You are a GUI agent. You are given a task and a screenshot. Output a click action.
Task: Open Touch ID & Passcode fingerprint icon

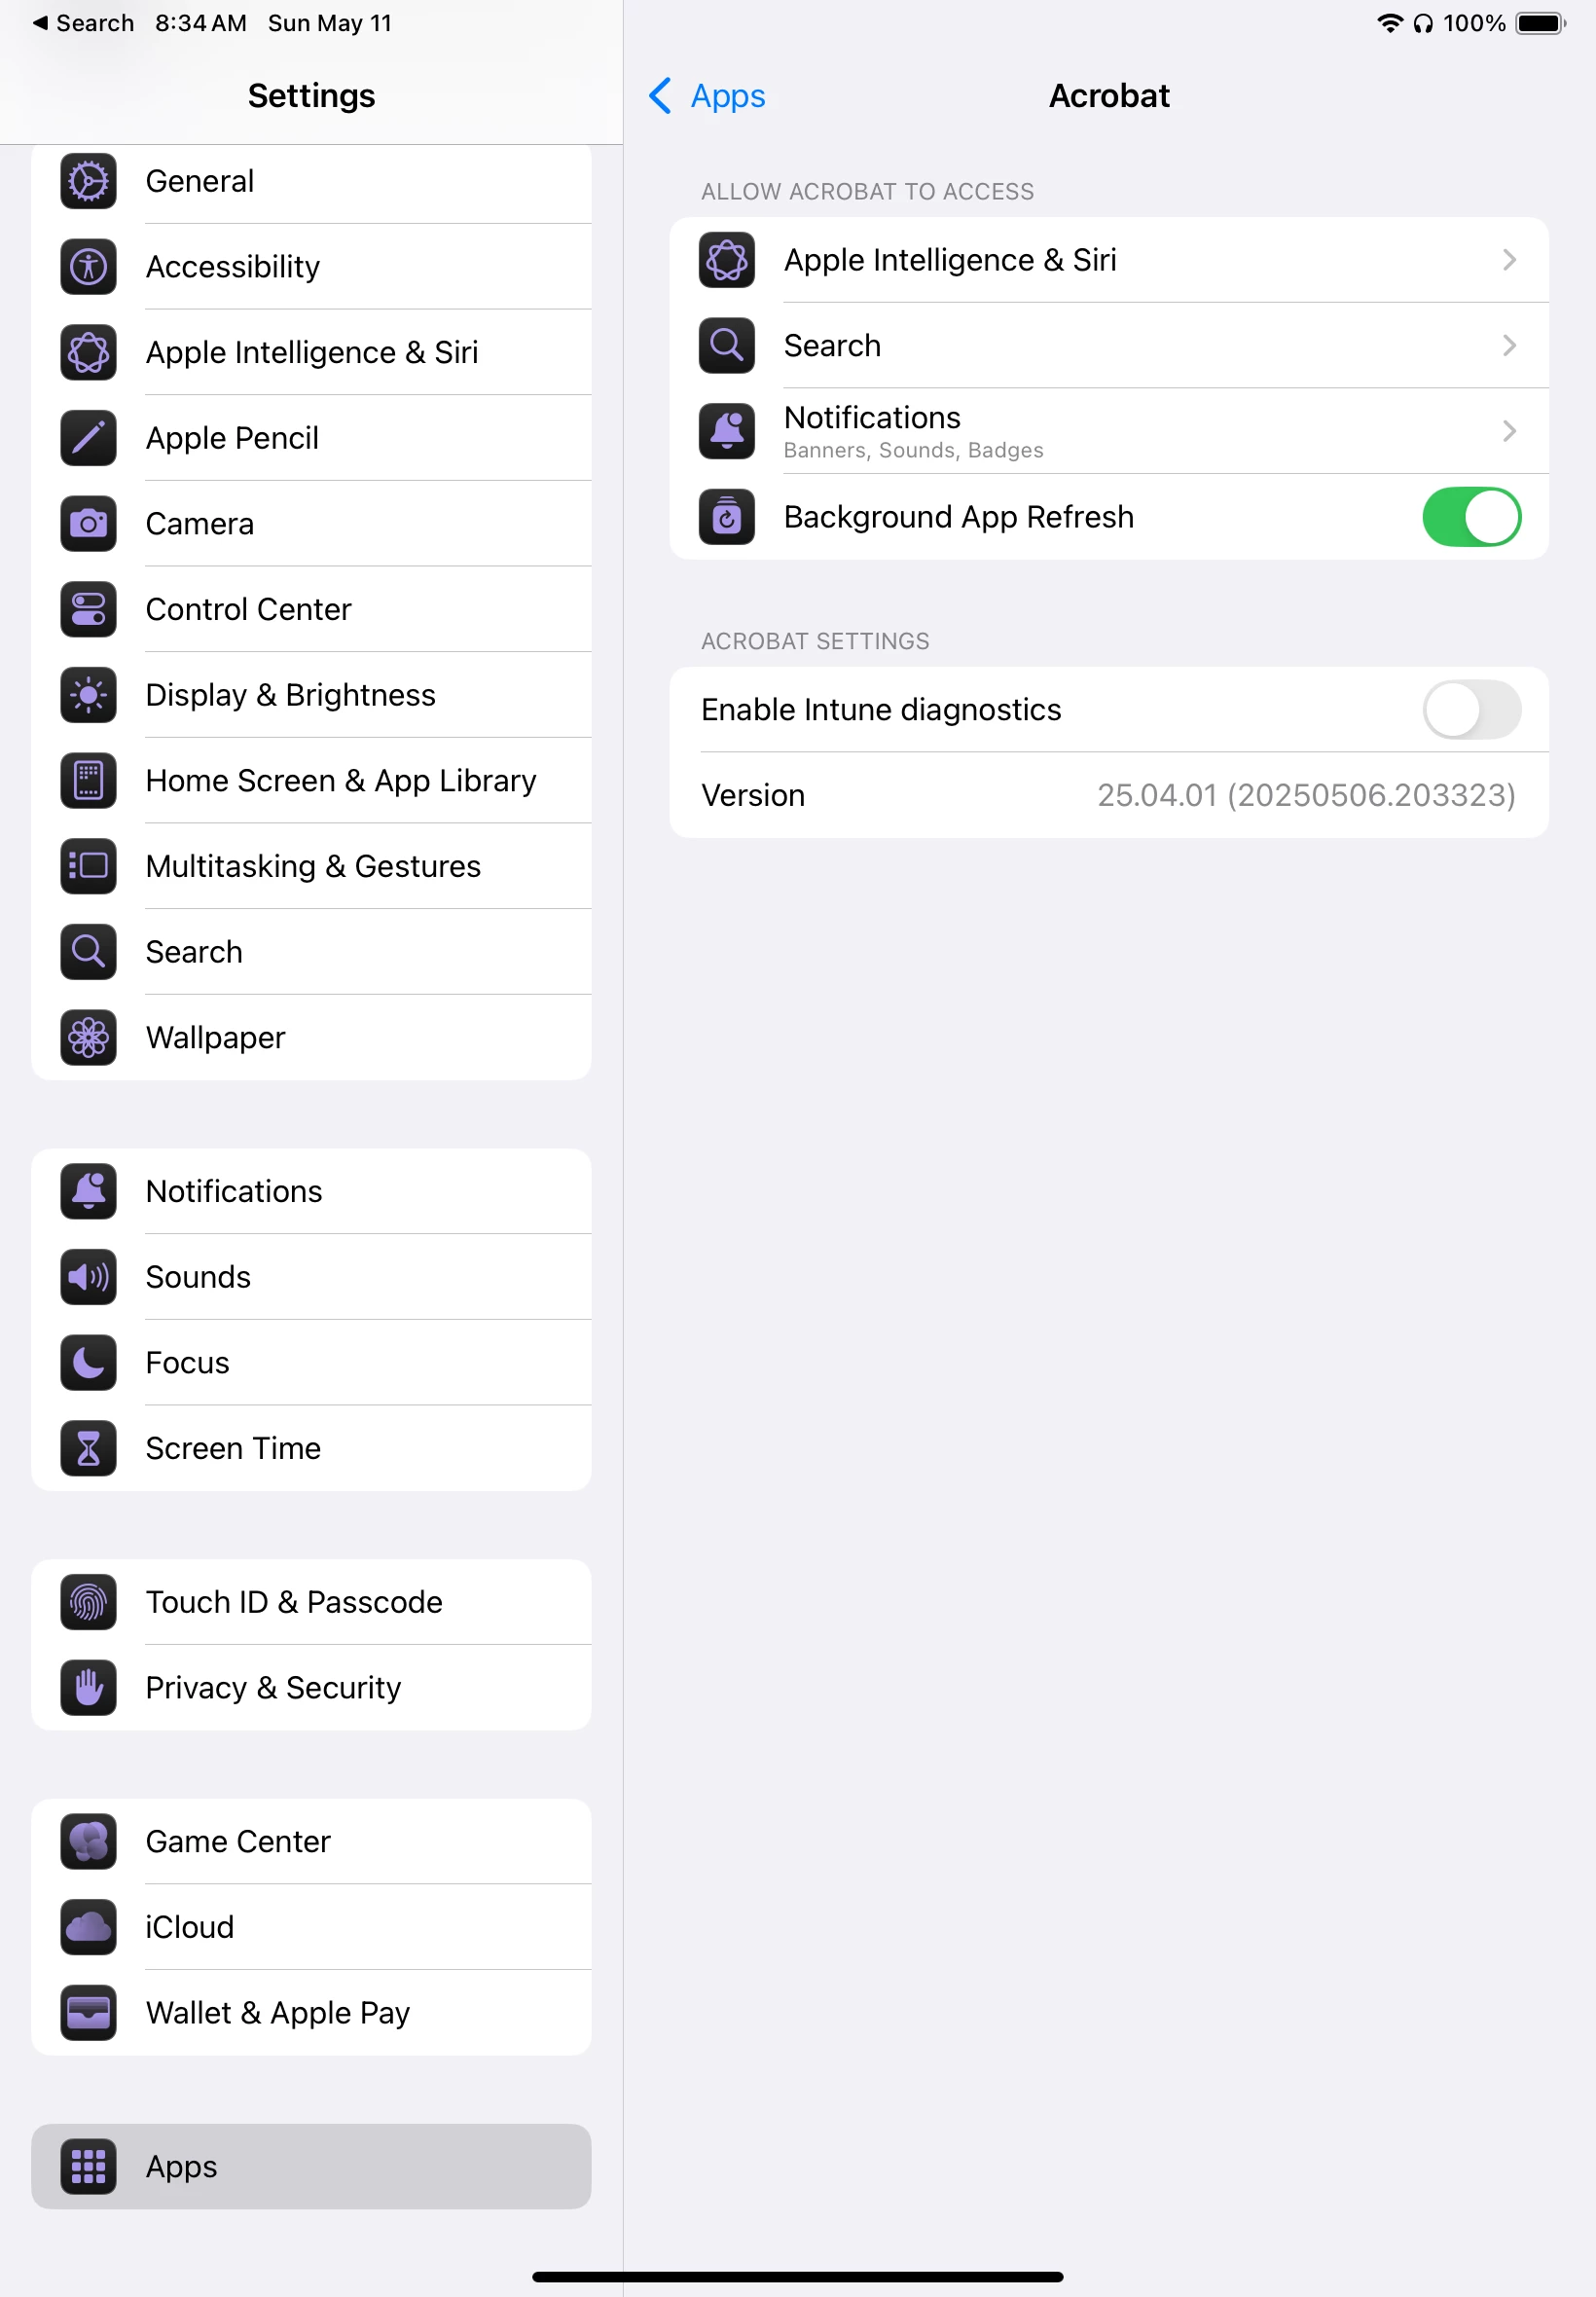click(x=88, y=1602)
